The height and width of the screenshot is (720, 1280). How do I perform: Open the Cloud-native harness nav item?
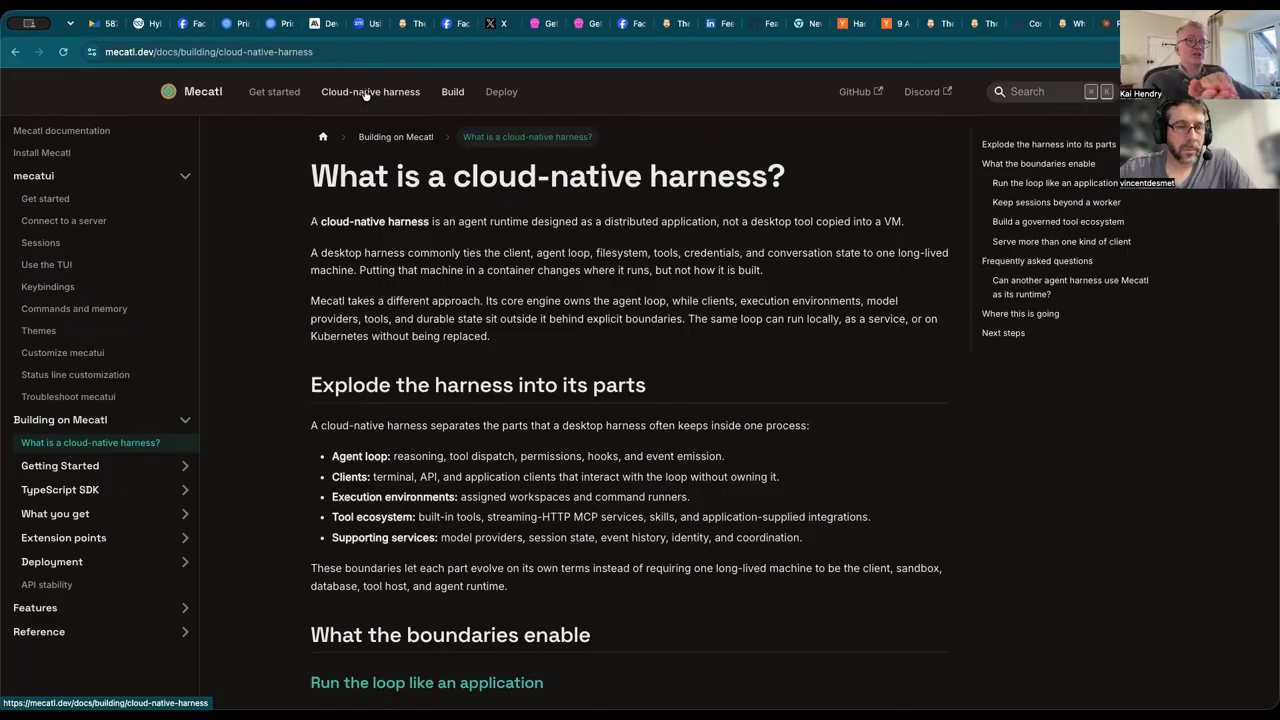point(370,92)
